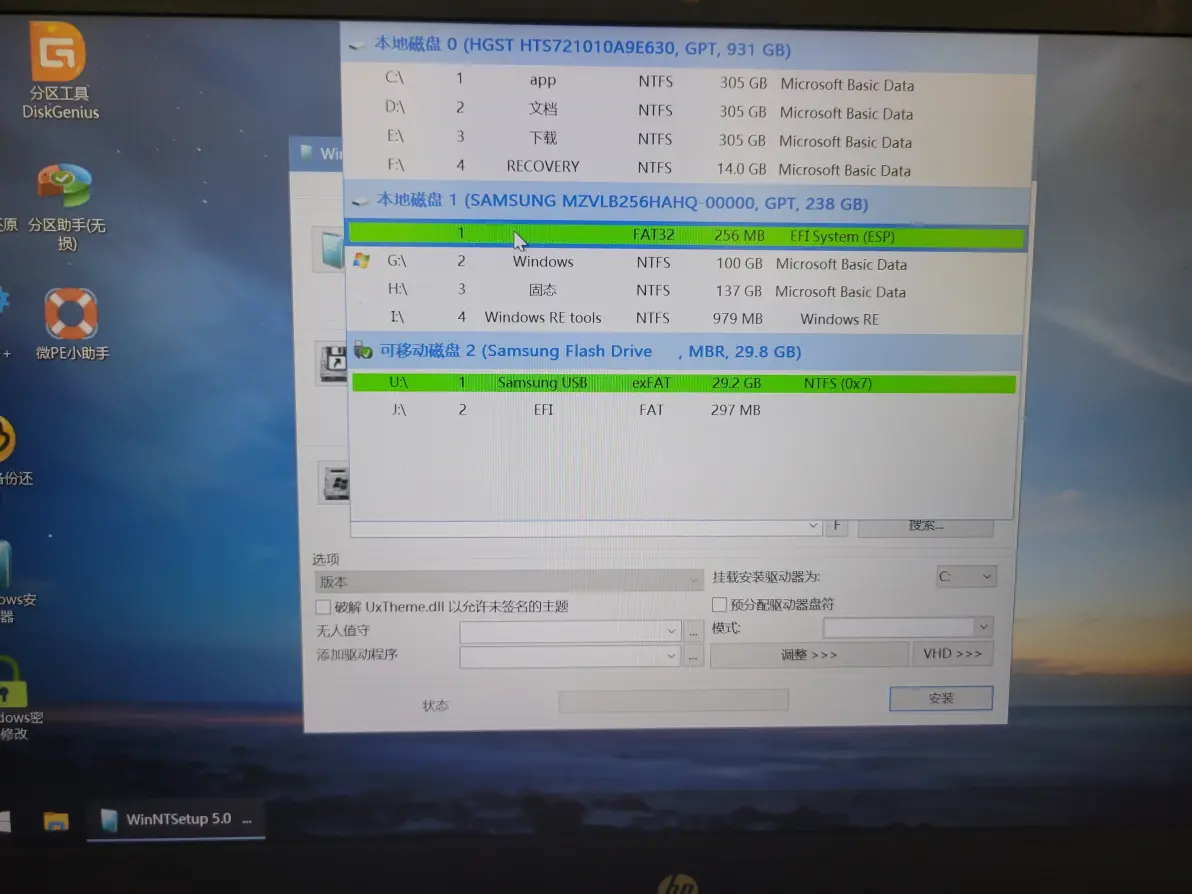Click the removable disk 2 drive icon
This screenshot has height=894, width=1192.
tap(363, 350)
